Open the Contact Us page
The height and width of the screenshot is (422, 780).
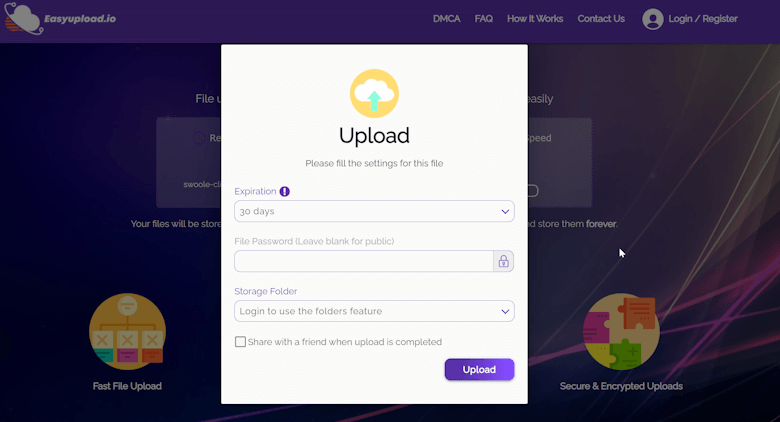601,19
